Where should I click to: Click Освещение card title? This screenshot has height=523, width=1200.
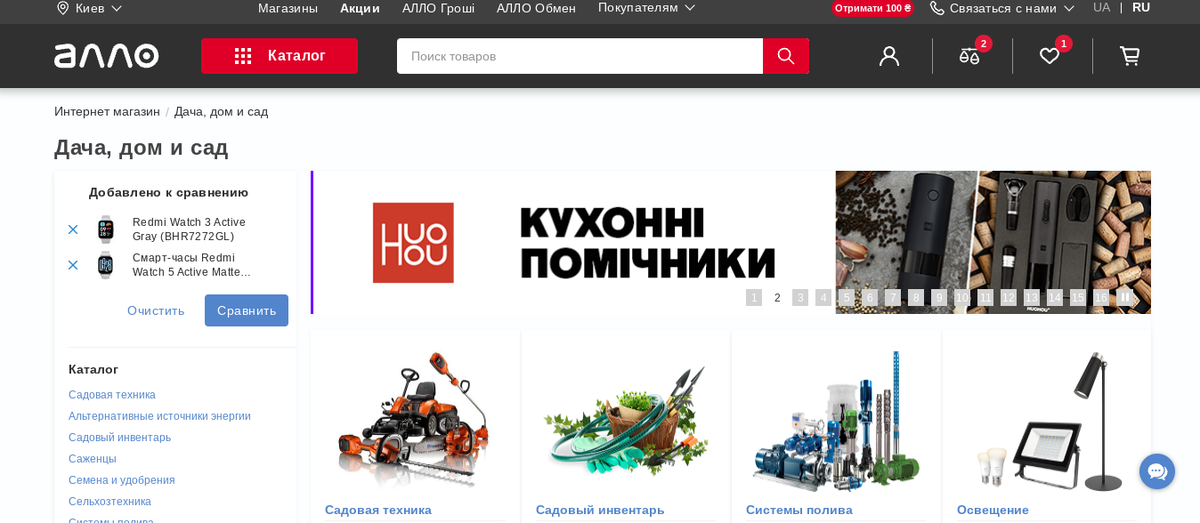point(993,510)
